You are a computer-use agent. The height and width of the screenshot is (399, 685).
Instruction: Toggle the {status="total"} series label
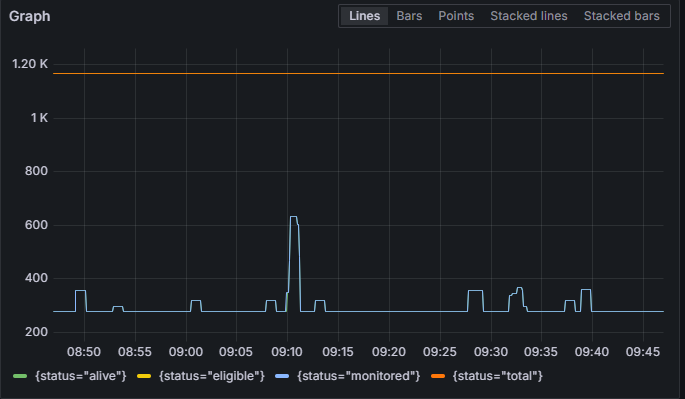(x=498, y=376)
